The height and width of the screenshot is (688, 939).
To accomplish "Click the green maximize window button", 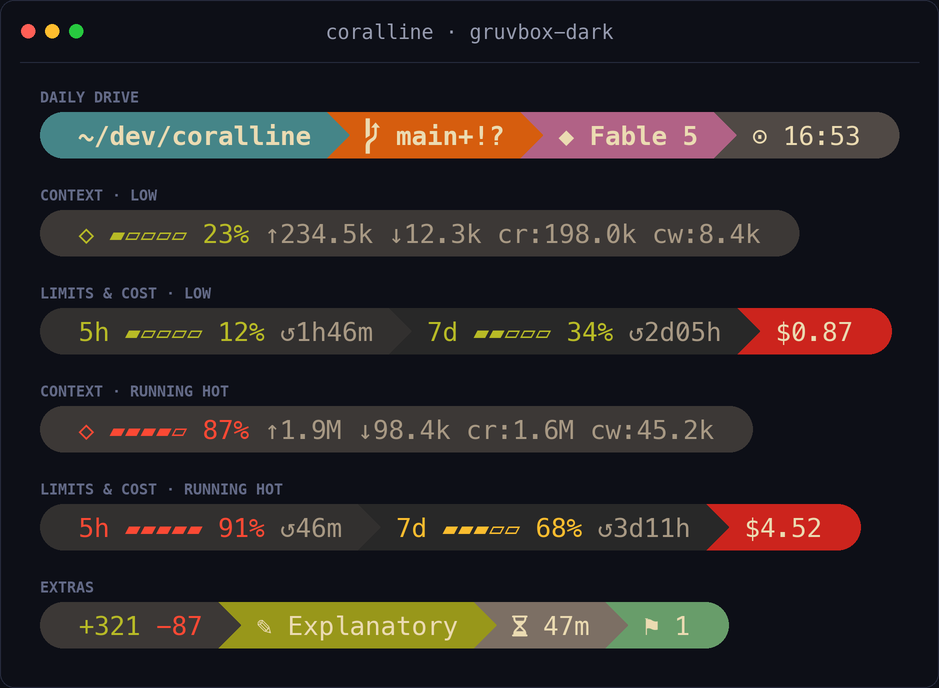I will pyautogui.click(x=76, y=31).
